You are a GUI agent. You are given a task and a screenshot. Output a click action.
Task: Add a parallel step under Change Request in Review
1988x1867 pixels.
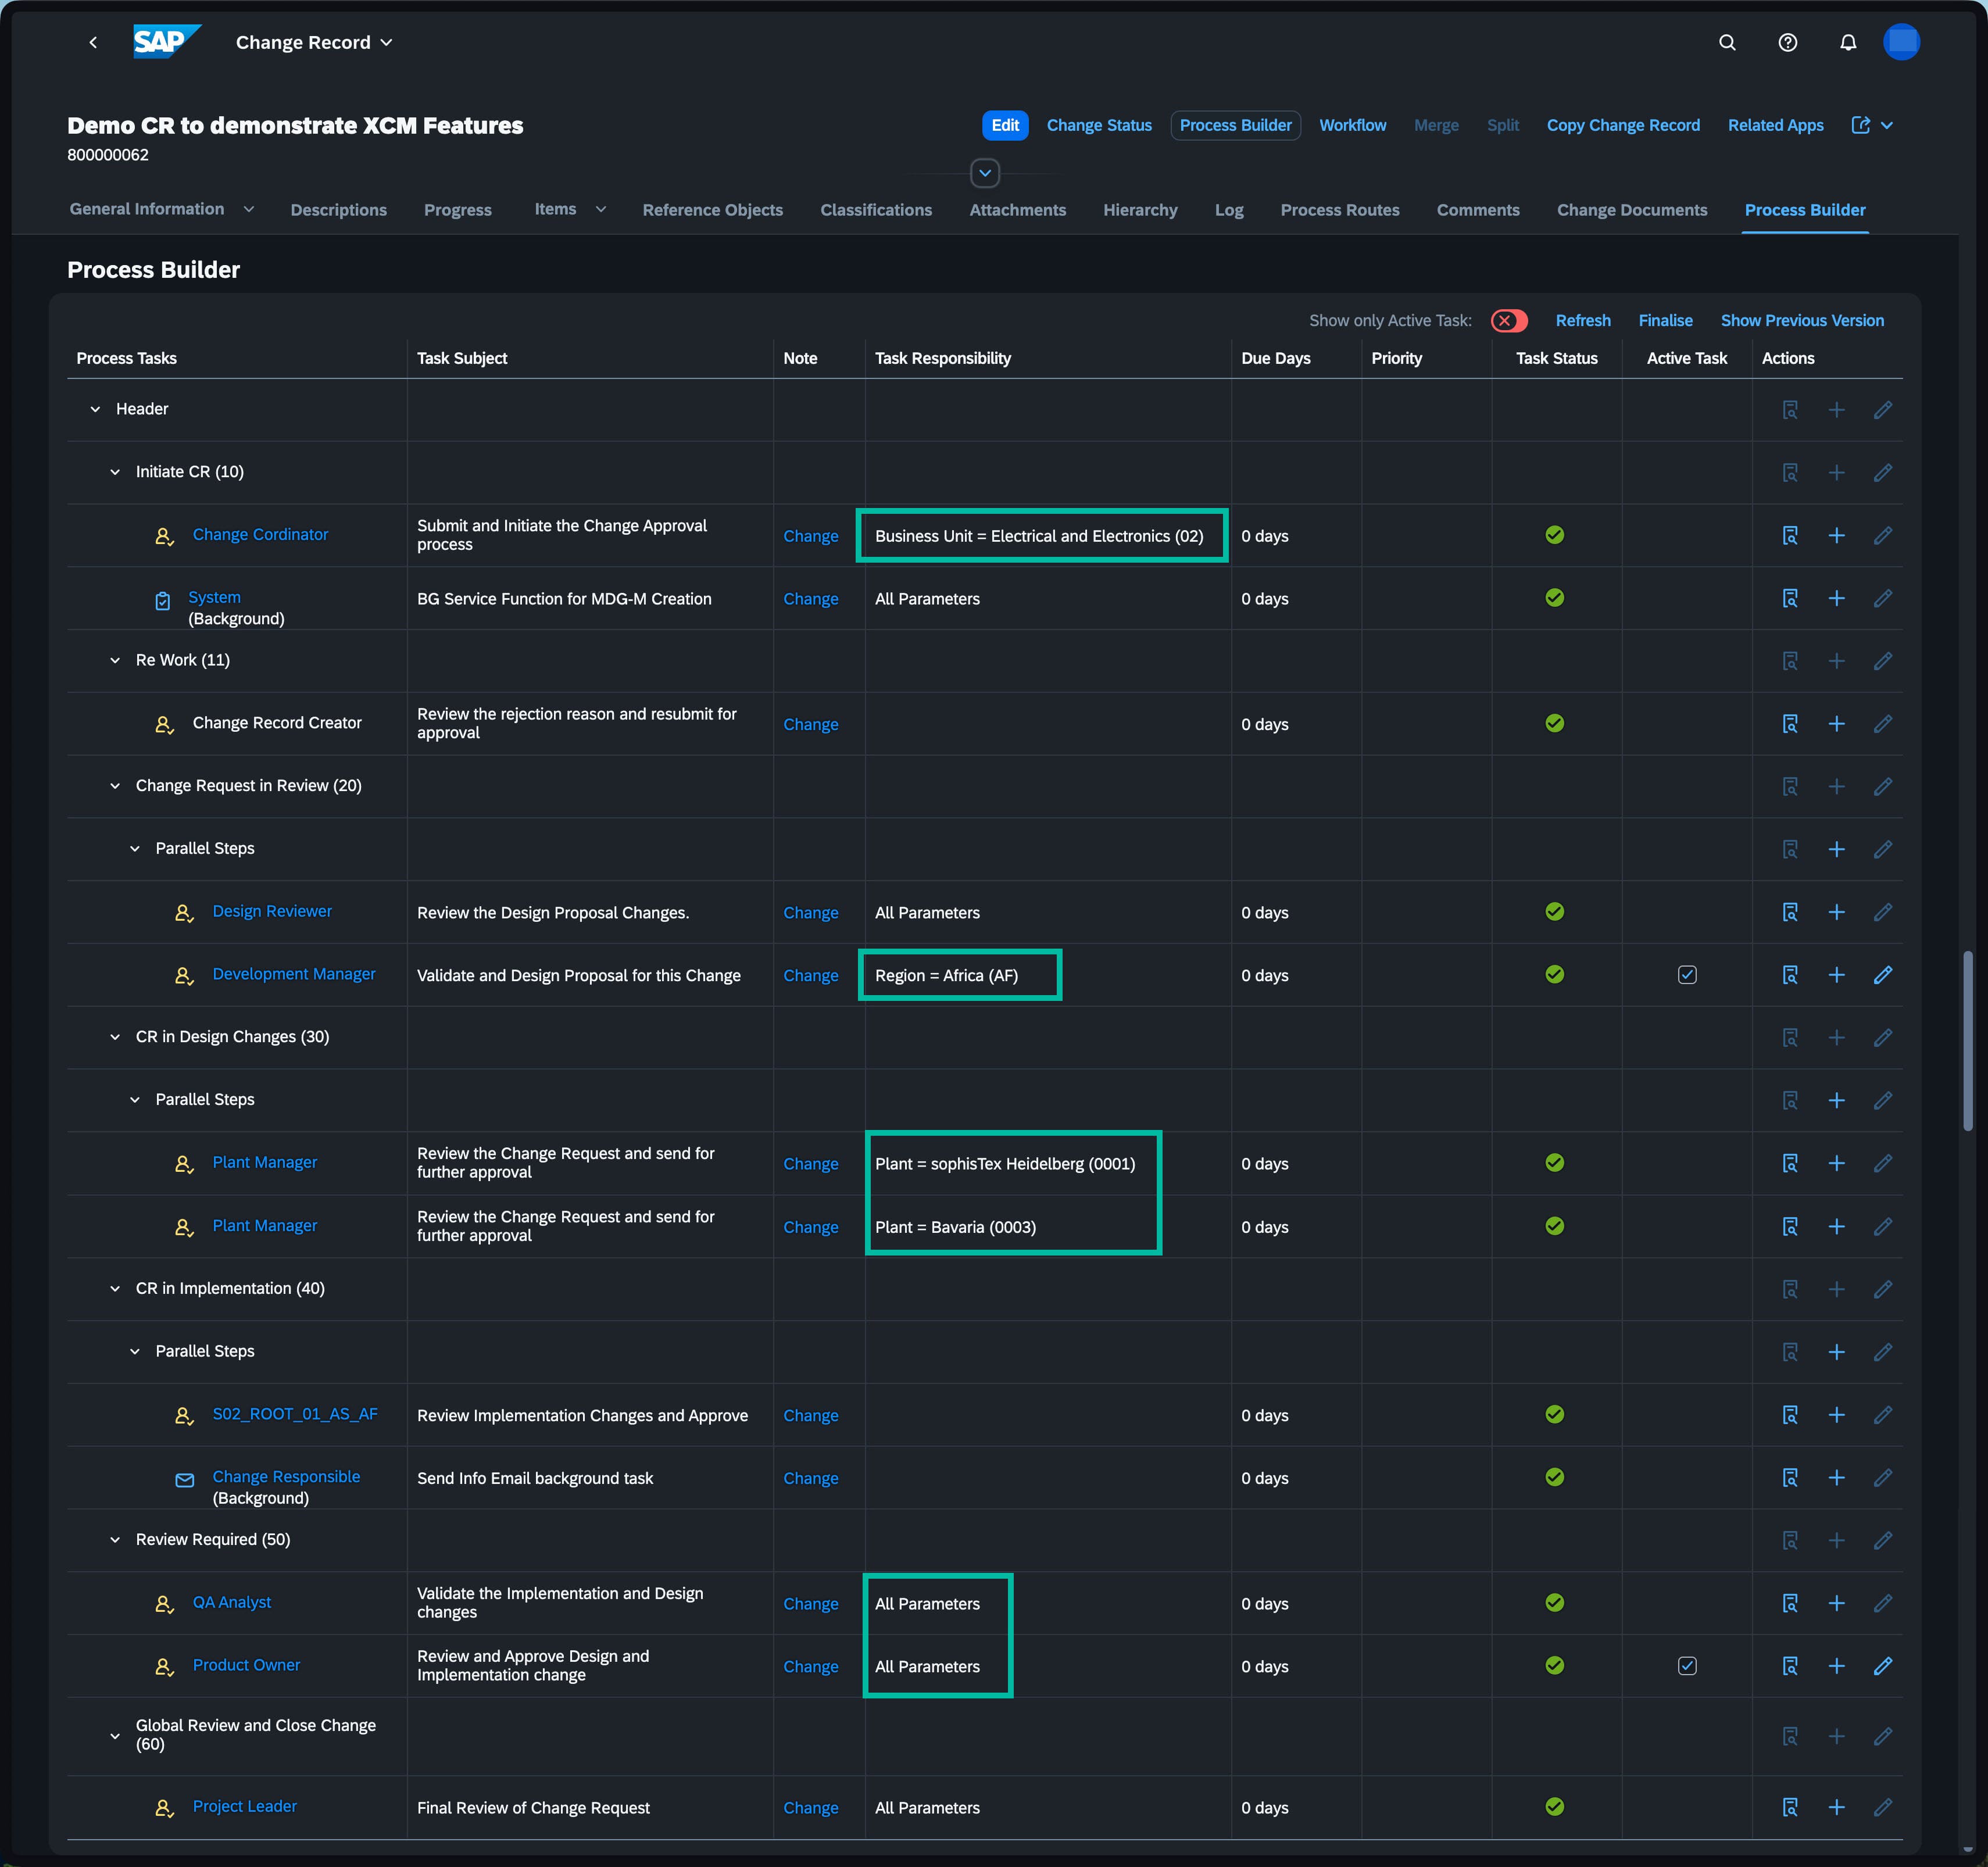(x=1836, y=849)
